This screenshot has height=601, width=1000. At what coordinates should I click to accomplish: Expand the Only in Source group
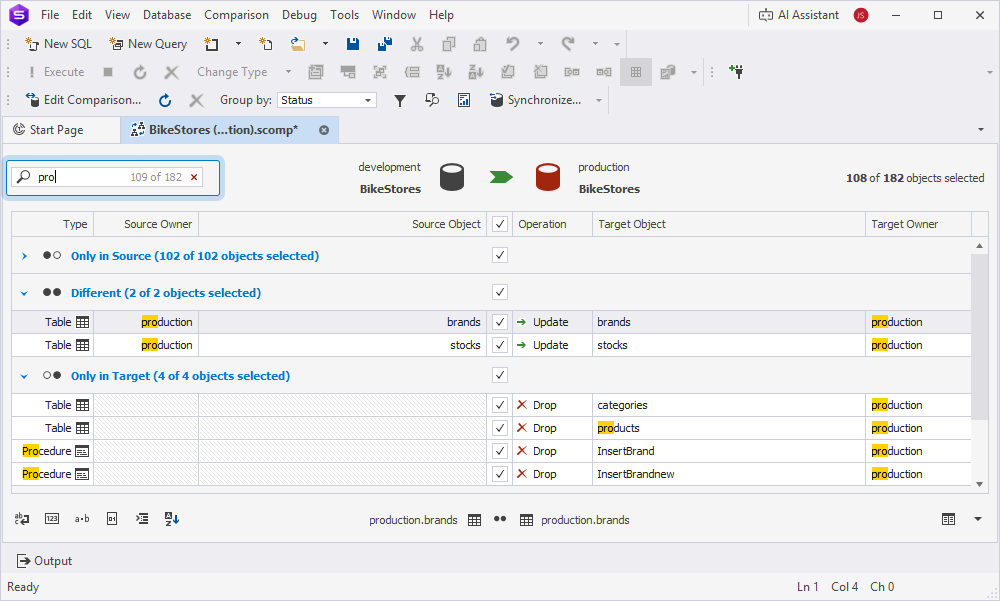click(24, 256)
